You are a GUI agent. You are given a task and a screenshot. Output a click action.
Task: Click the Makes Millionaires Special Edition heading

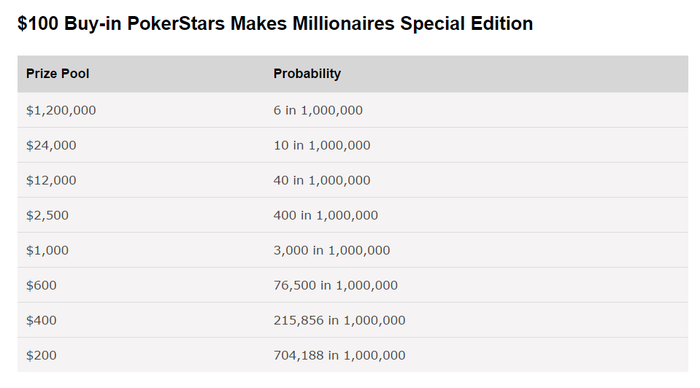pos(382,23)
